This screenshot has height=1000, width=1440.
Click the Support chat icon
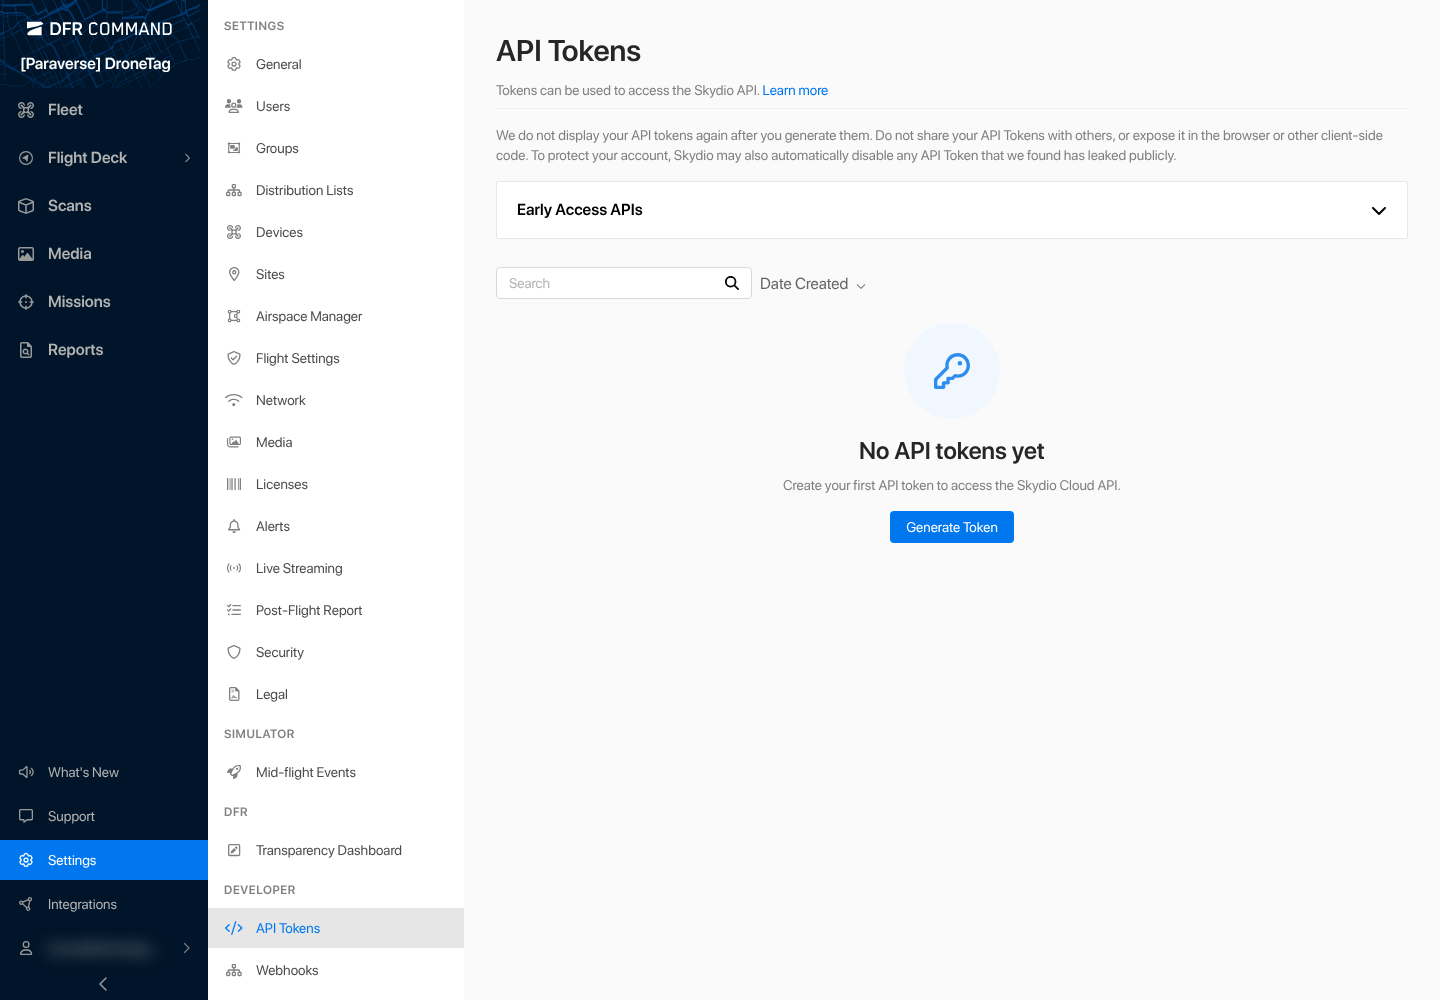(x=26, y=816)
